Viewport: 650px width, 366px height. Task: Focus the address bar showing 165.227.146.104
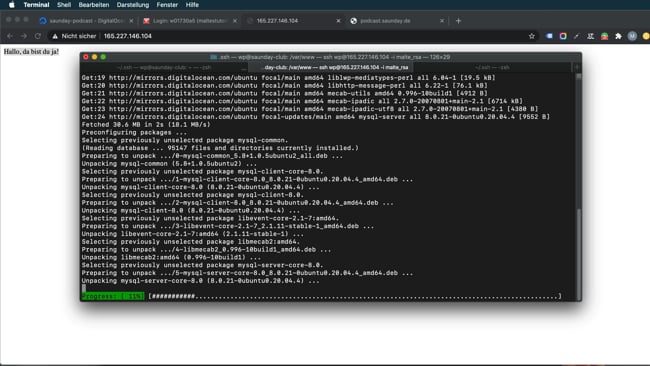pyautogui.click(x=128, y=36)
